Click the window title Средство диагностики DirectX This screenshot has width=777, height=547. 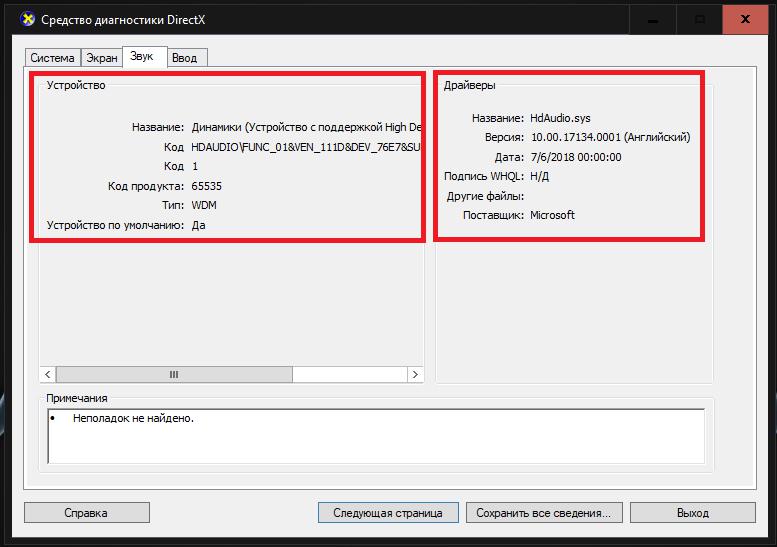(123, 20)
